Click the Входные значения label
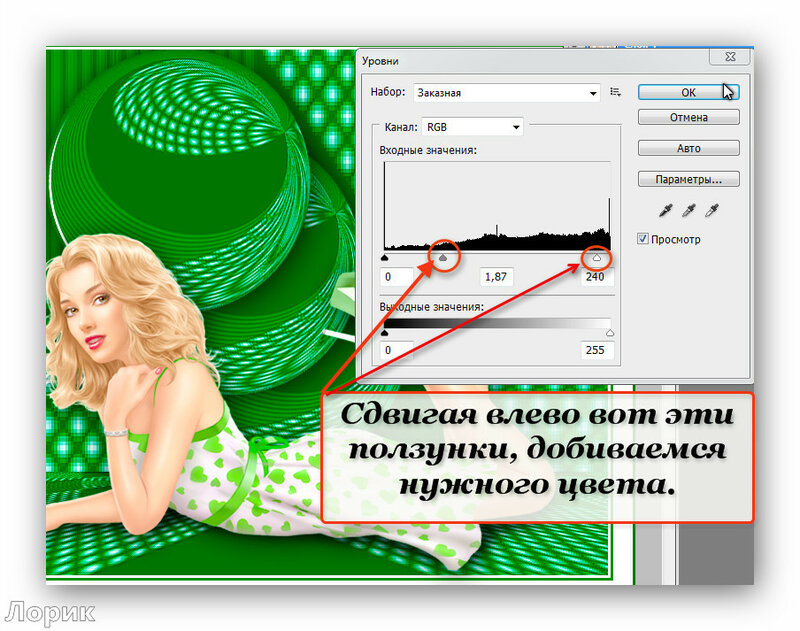The height and width of the screenshot is (631, 800). click(x=428, y=150)
